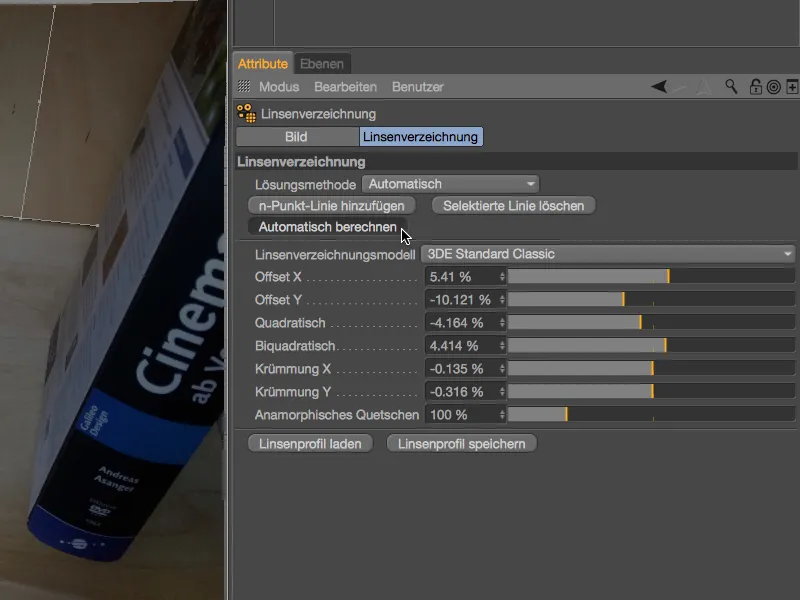The image size is (800, 600).
Task: Click the Biquadratisch slider bar
Action: [x=652, y=345]
